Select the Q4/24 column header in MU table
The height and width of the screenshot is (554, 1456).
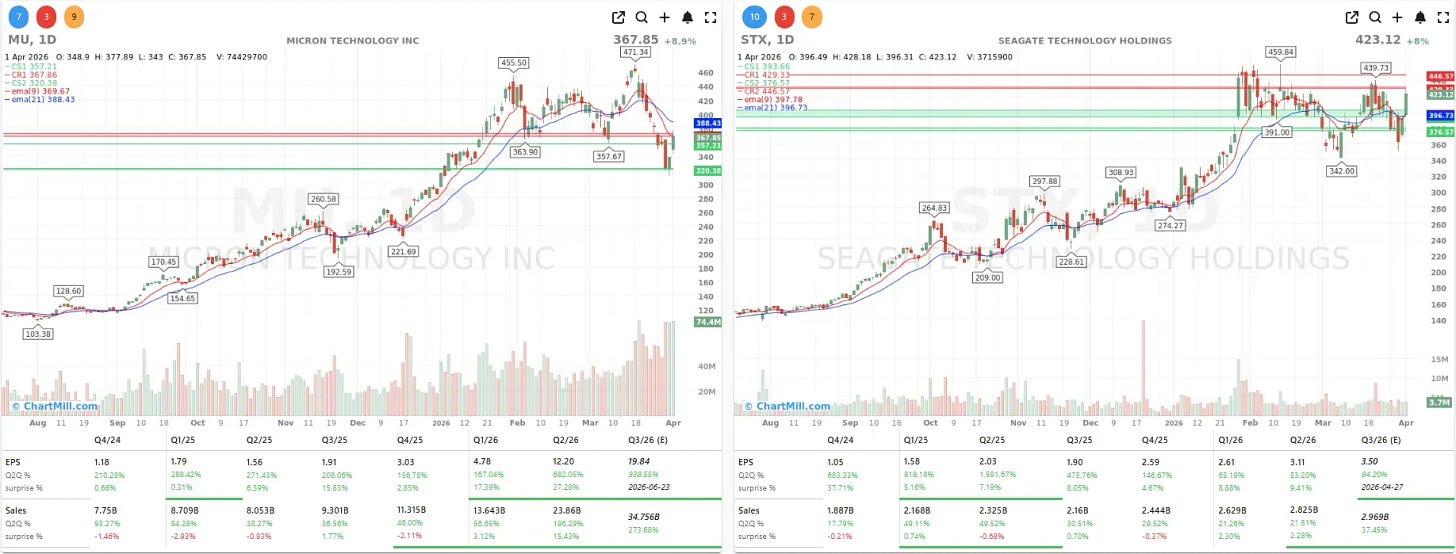107,440
